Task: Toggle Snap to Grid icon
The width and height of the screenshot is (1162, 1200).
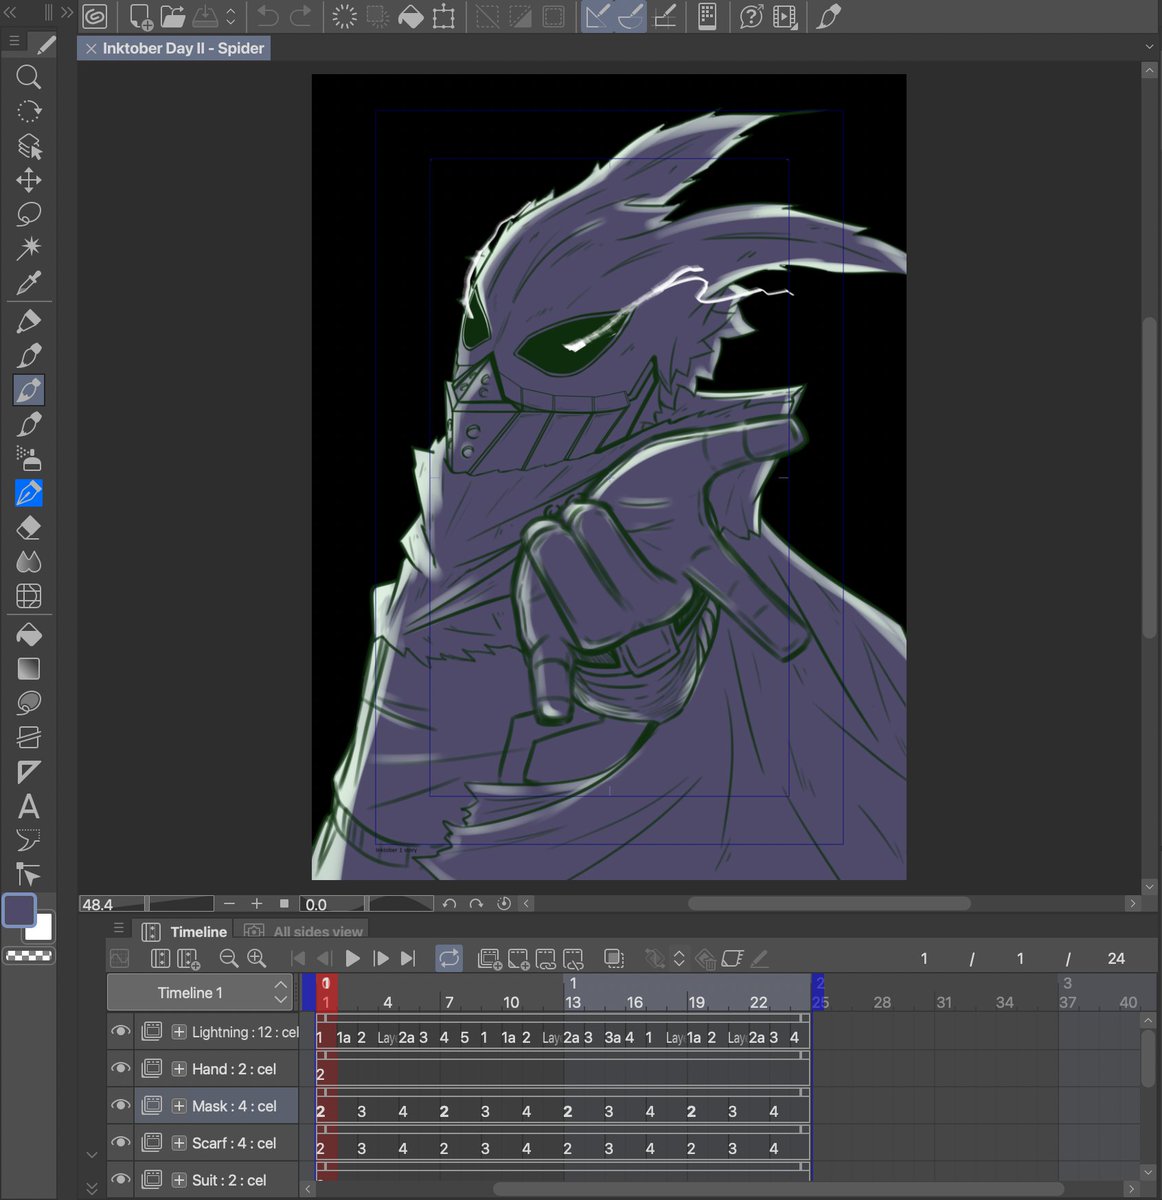Action: coord(665,16)
